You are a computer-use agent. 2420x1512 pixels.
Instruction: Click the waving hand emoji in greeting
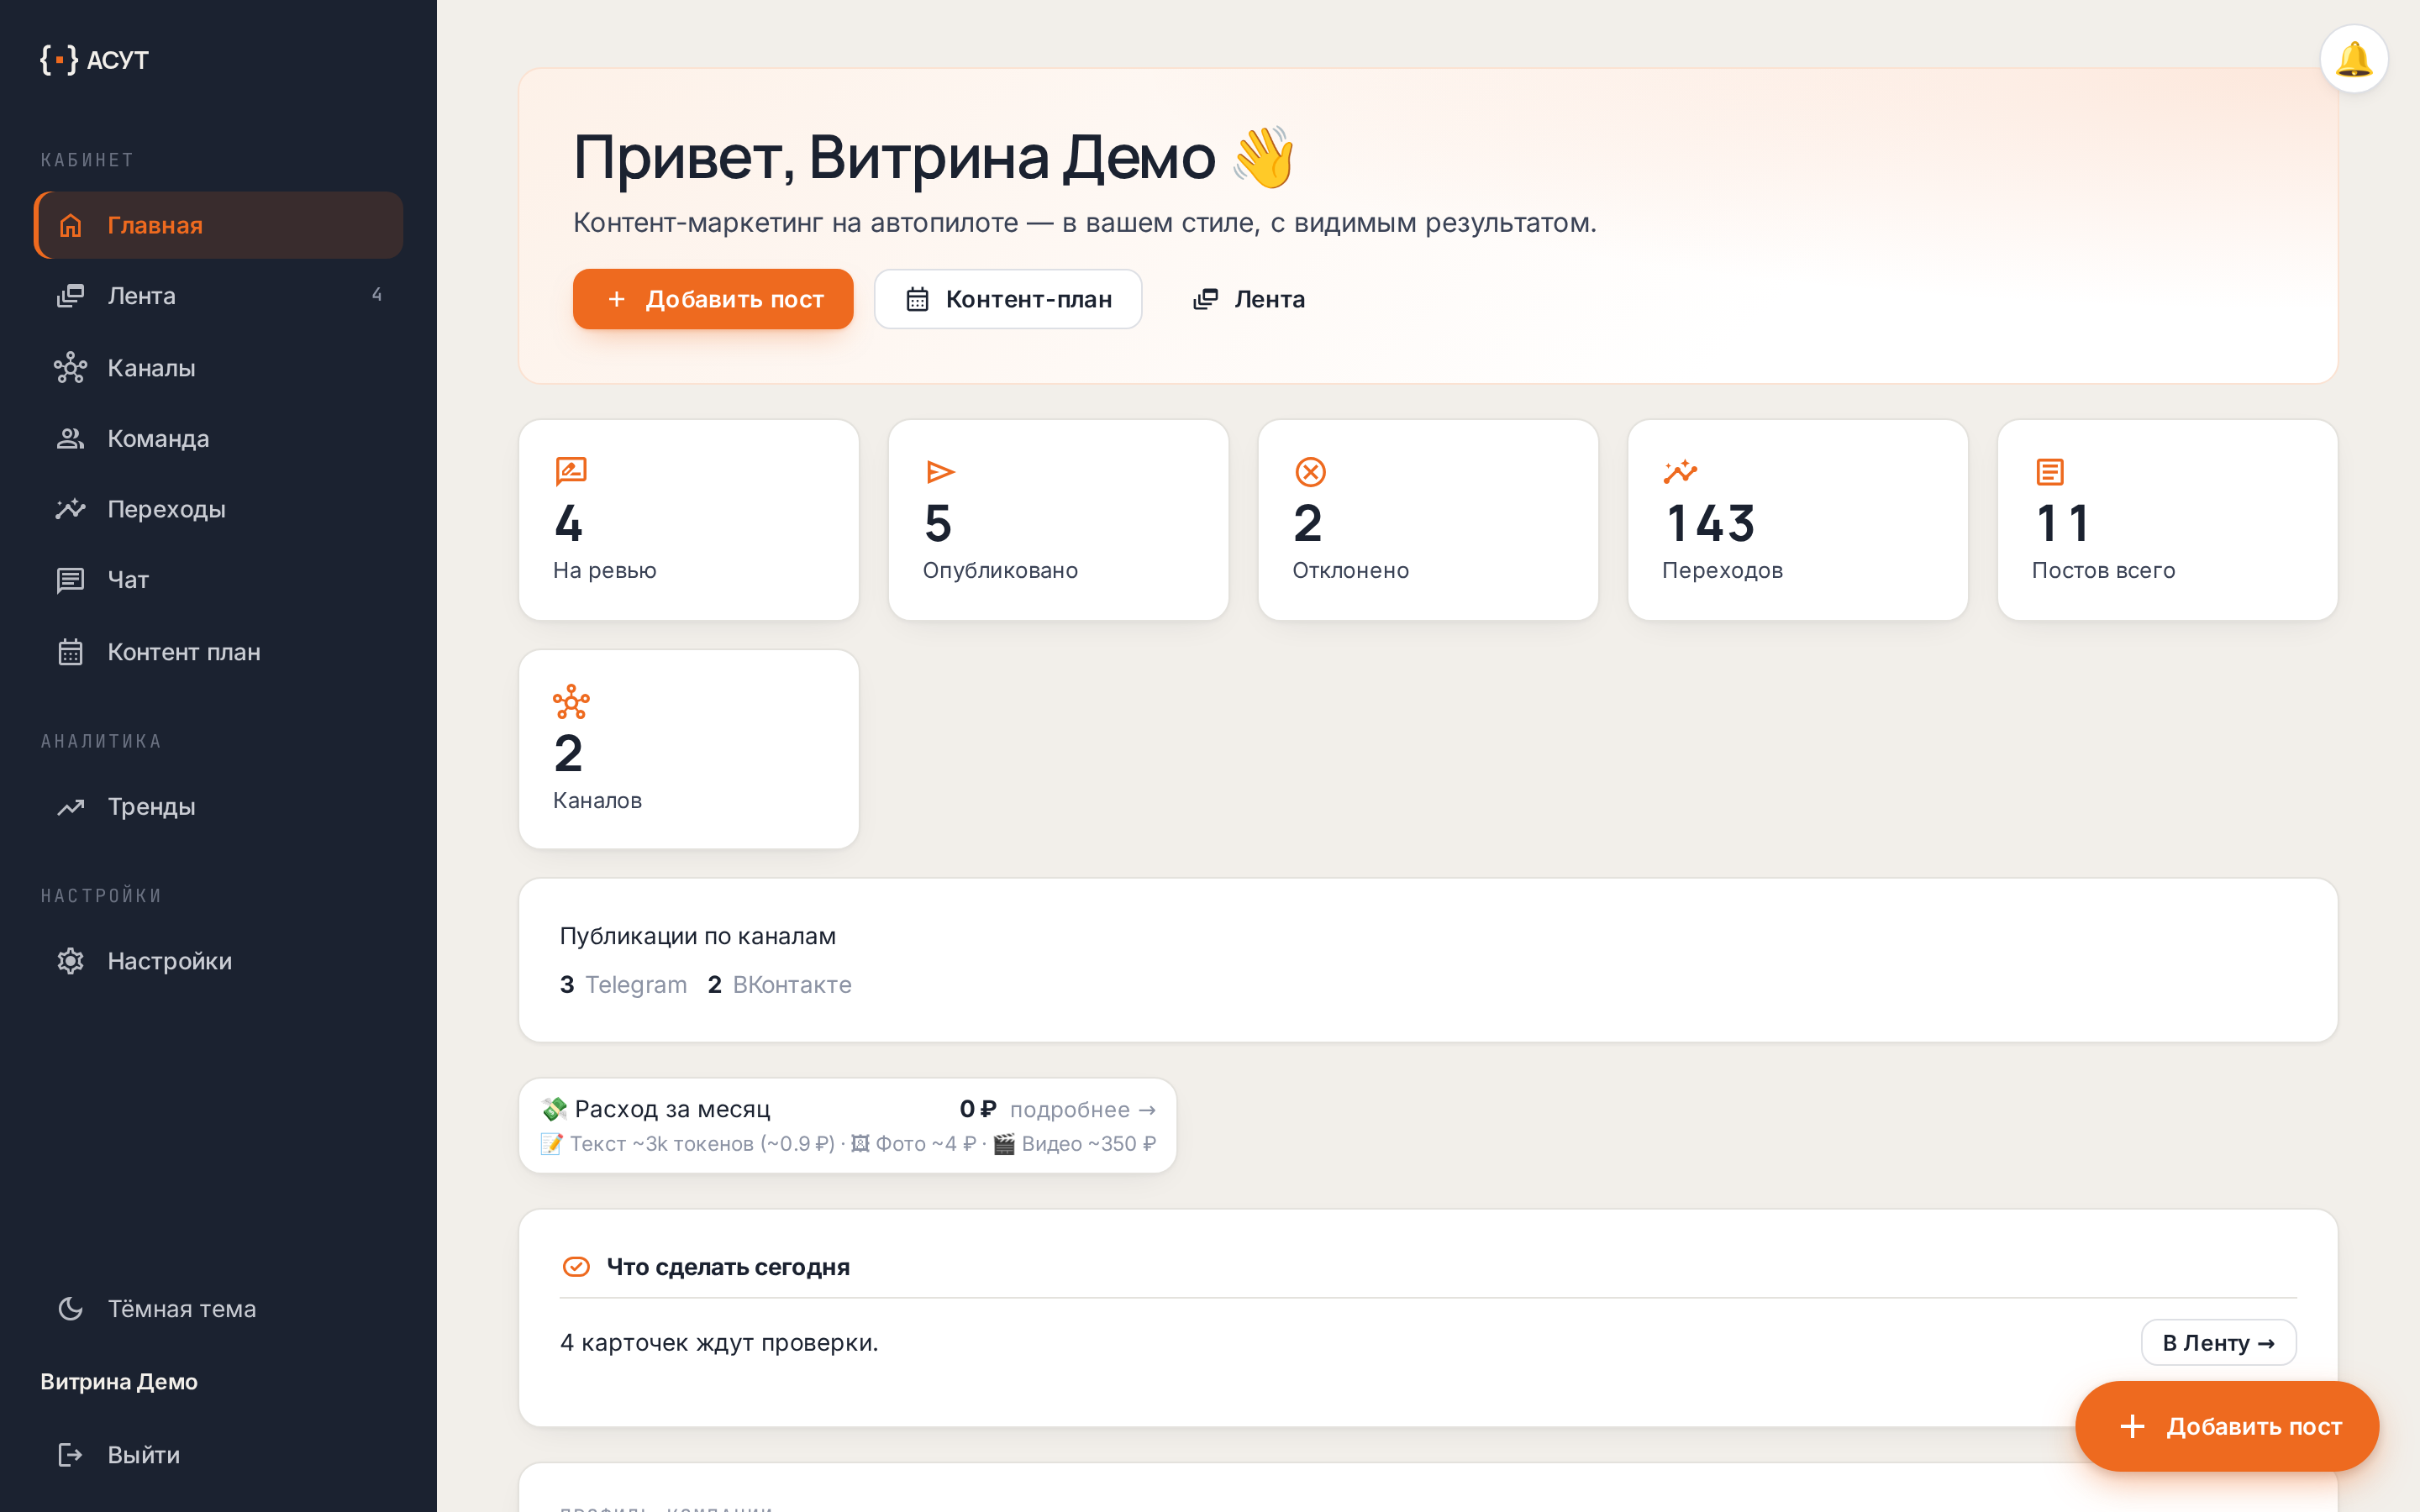[1264, 157]
